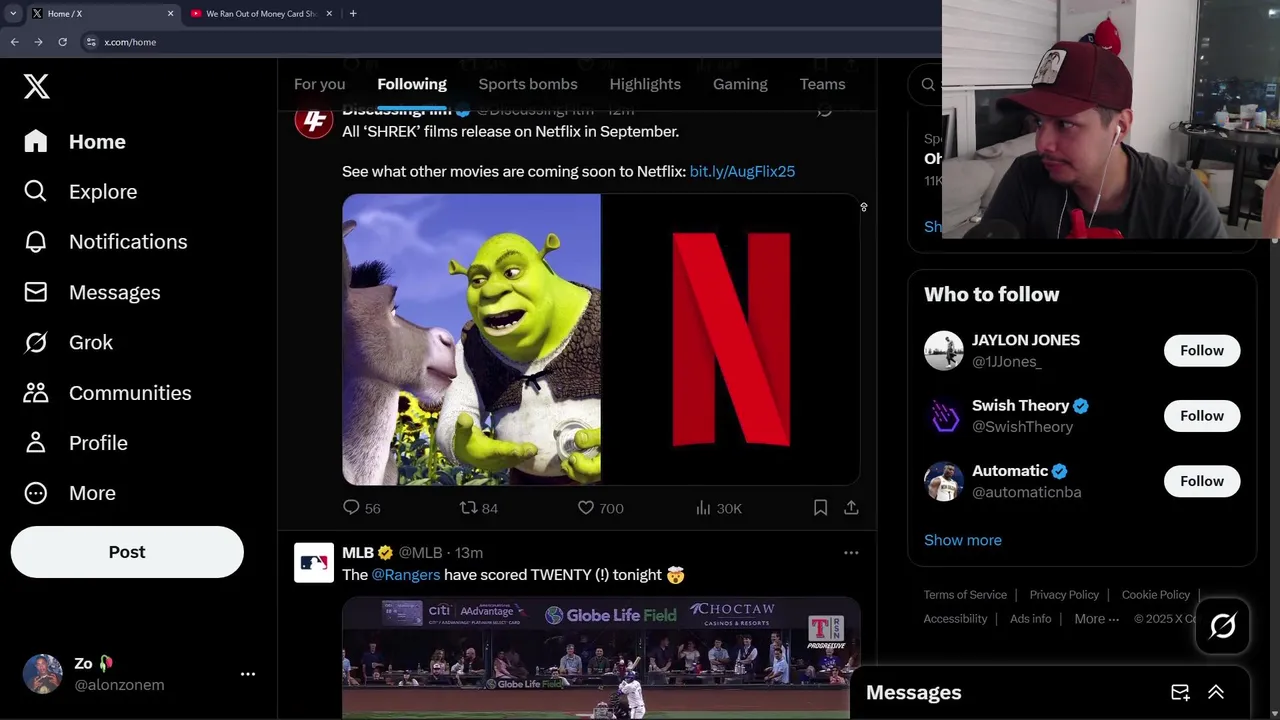This screenshot has height=720, width=1280.
Task: Open more options on MLB post
Action: click(x=851, y=552)
